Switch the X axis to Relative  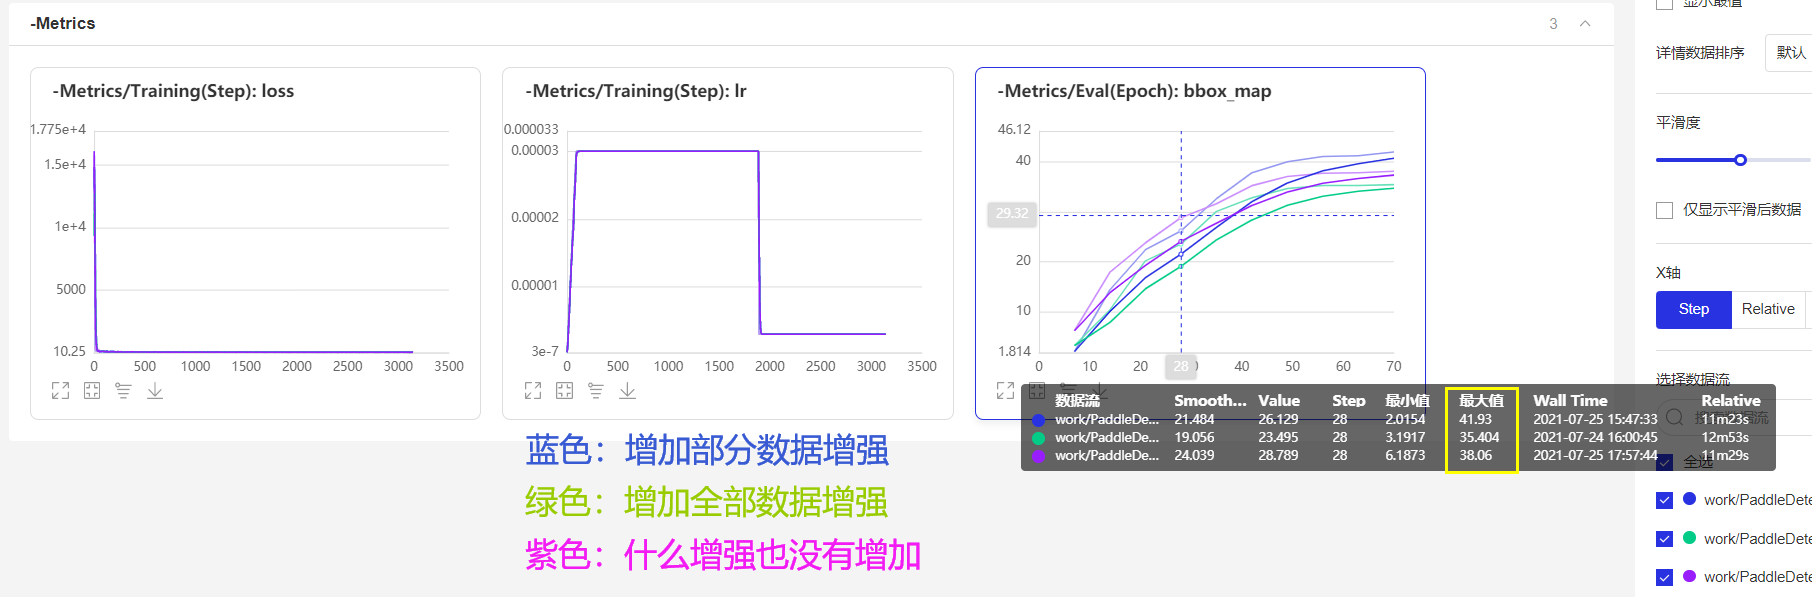pyautogui.click(x=1768, y=309)
